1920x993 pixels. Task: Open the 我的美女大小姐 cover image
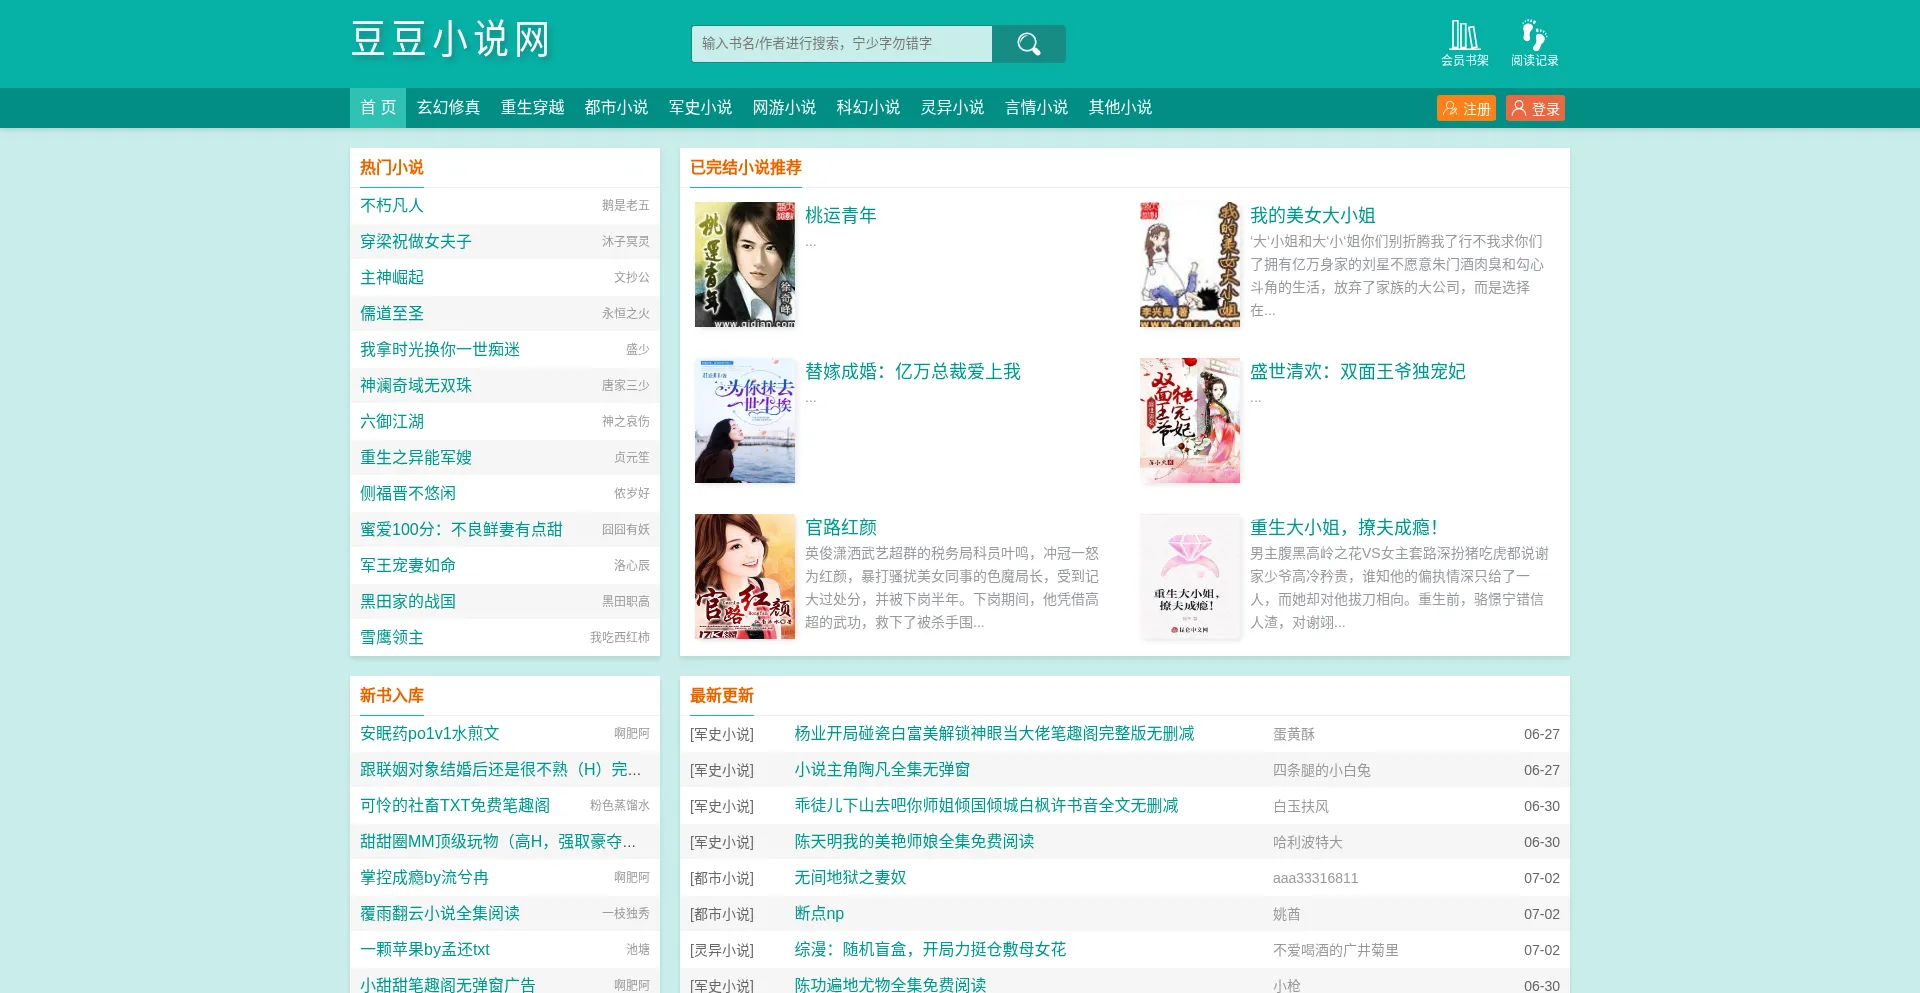click(1190, 265)
